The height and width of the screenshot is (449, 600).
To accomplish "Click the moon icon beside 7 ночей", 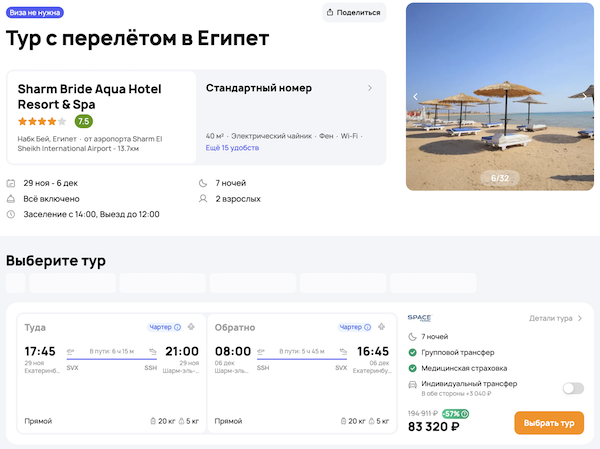I will tap(205, 183).
